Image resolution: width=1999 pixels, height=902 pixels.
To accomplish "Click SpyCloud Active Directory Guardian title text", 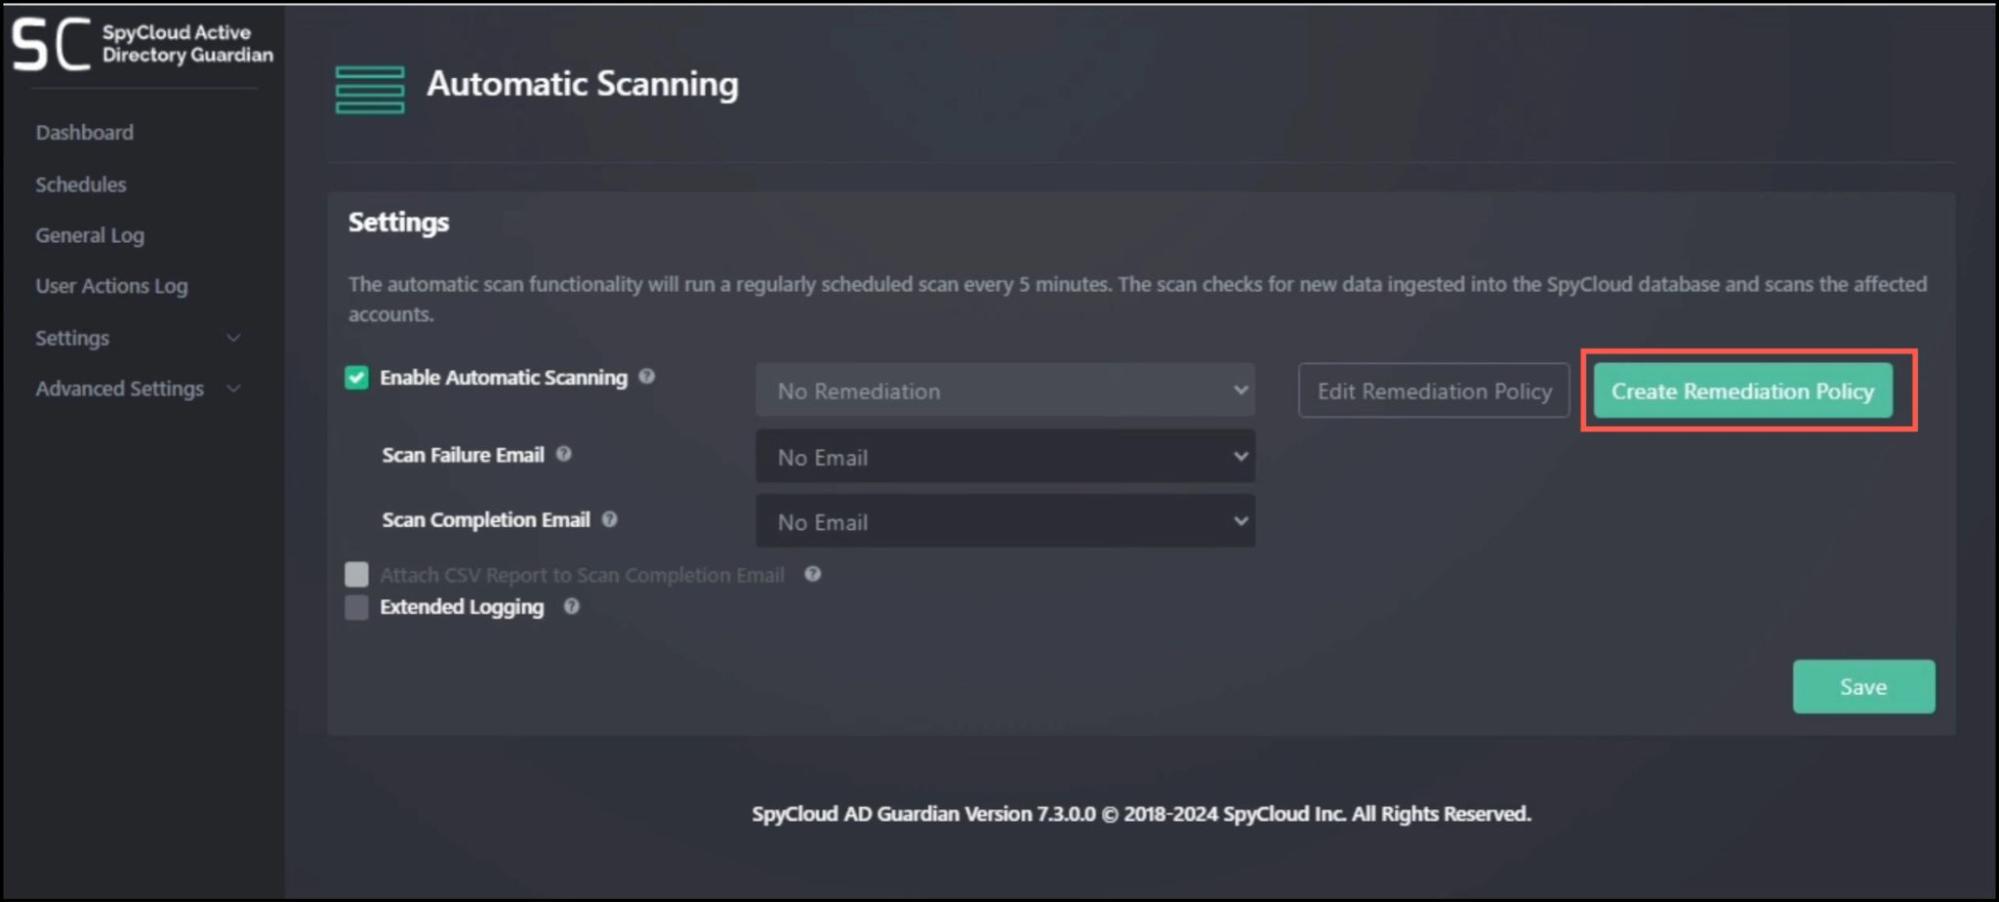I will pos(187,44).
